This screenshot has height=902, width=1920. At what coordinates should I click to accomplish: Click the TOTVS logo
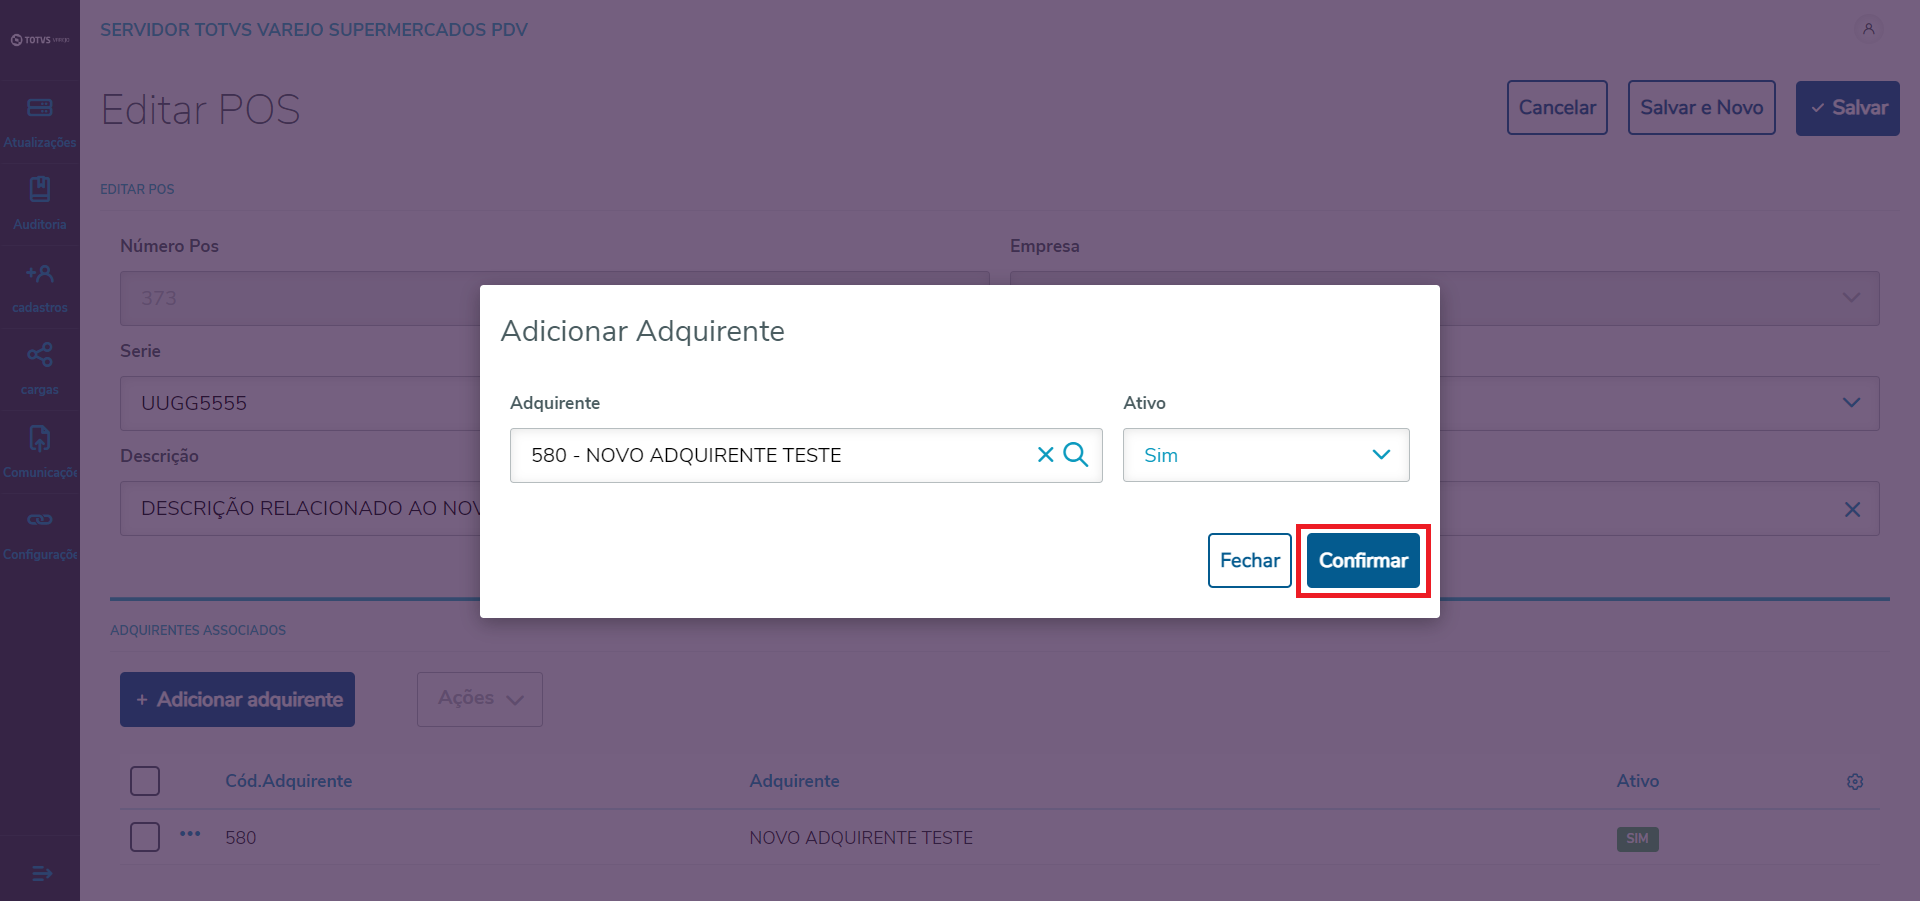coord(40,40)
